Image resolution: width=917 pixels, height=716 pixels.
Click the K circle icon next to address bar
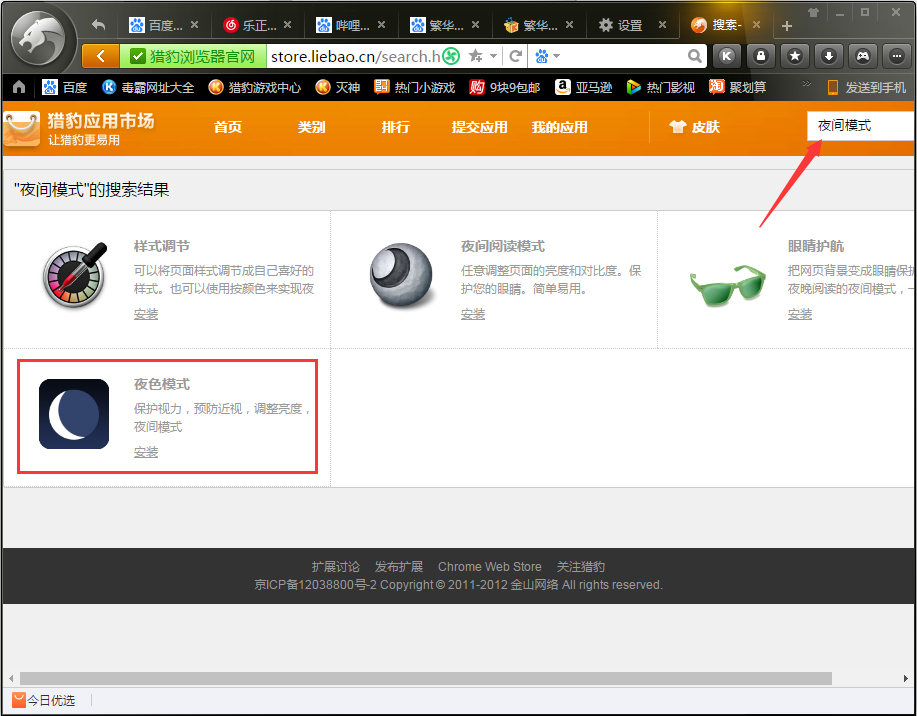click(727, 57)
